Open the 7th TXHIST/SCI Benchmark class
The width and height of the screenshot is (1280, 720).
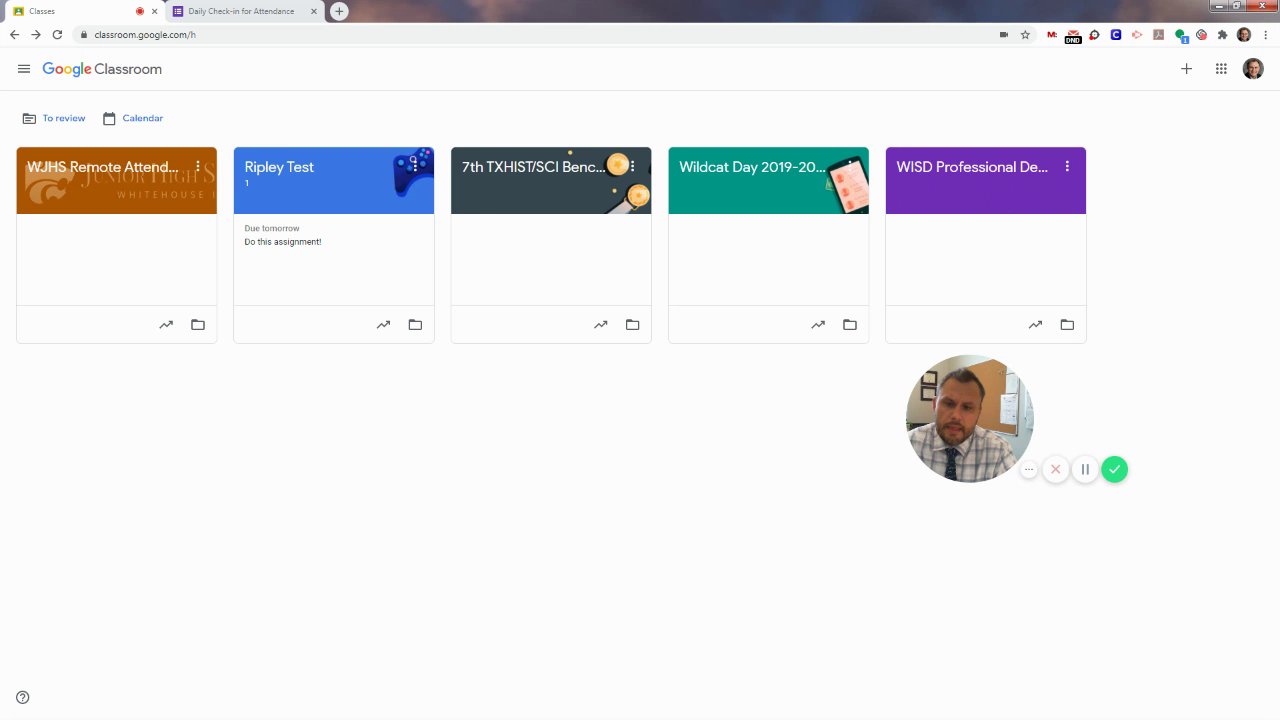tap(533, 167)
